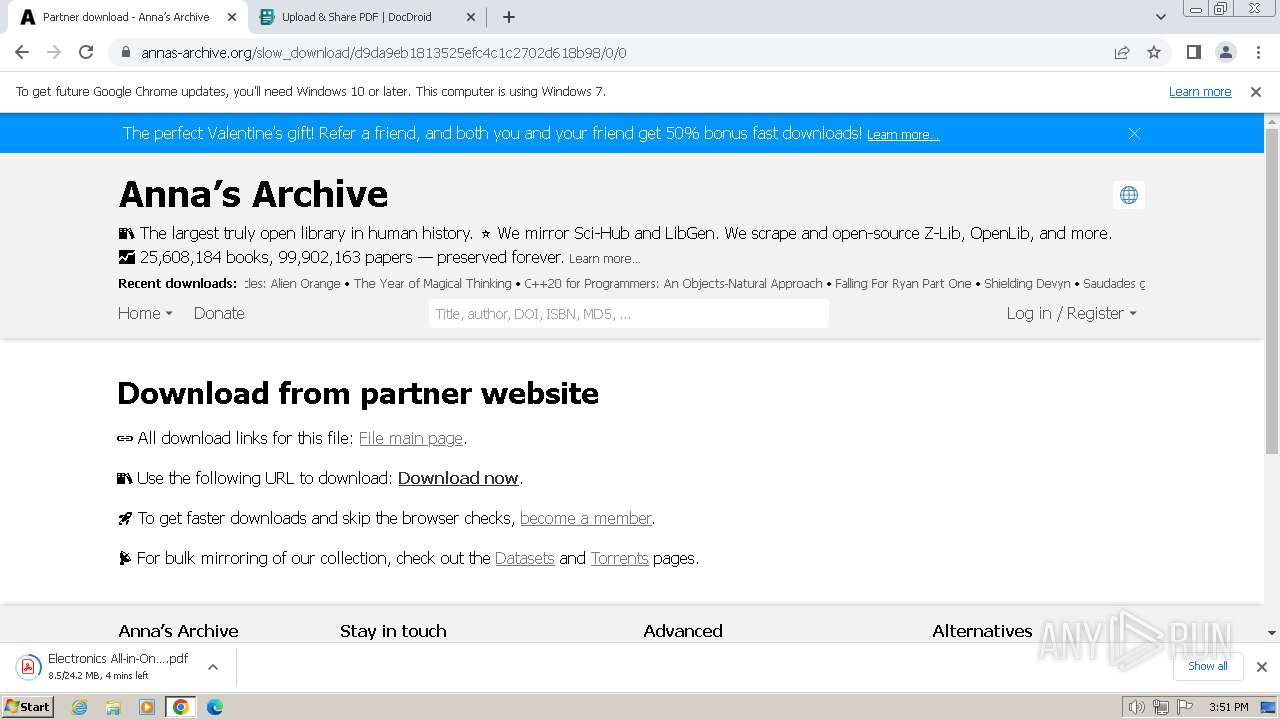Click the Alternatives footer heading
Image resolution: width=1280 pixels, height=720 pixels.
(x=982, y=631)
